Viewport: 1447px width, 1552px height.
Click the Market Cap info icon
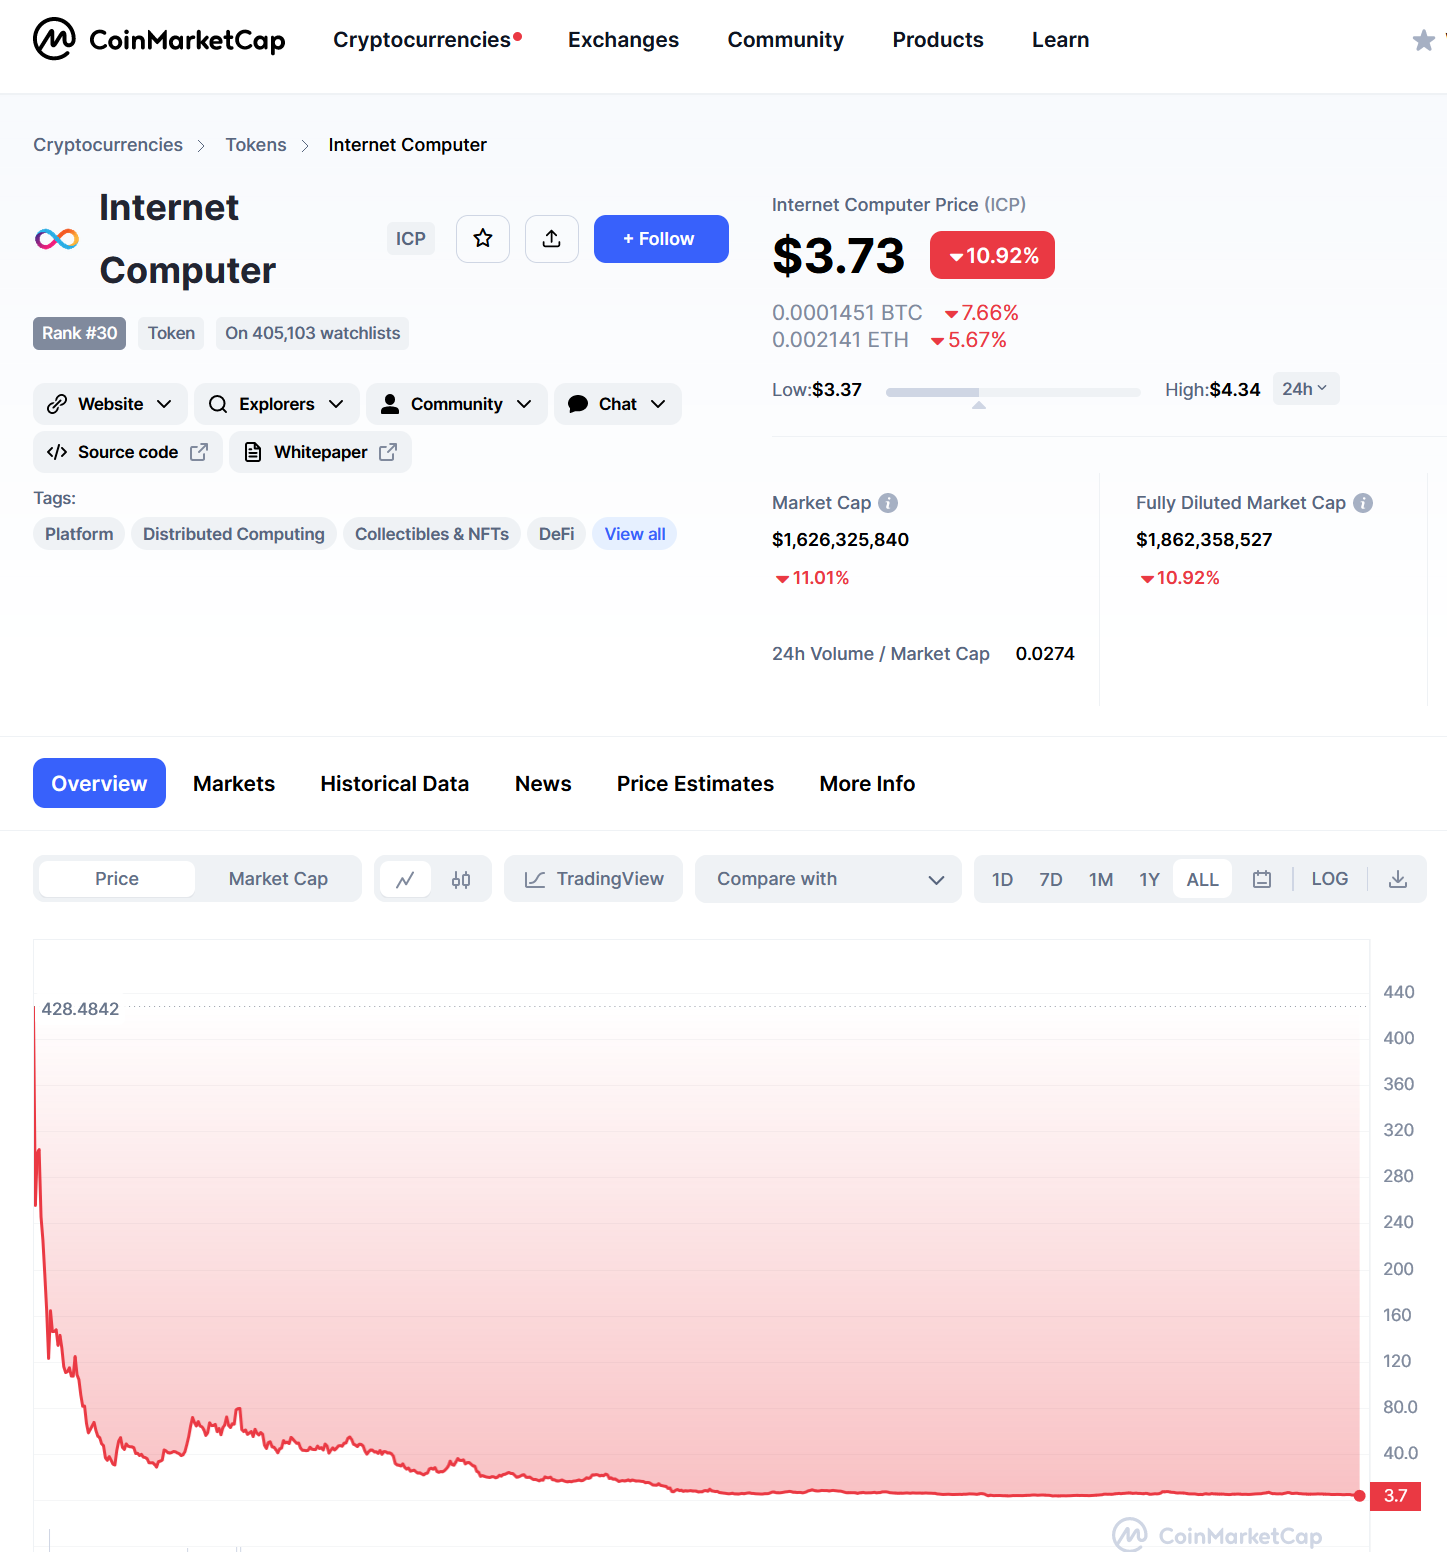[888, 503]
